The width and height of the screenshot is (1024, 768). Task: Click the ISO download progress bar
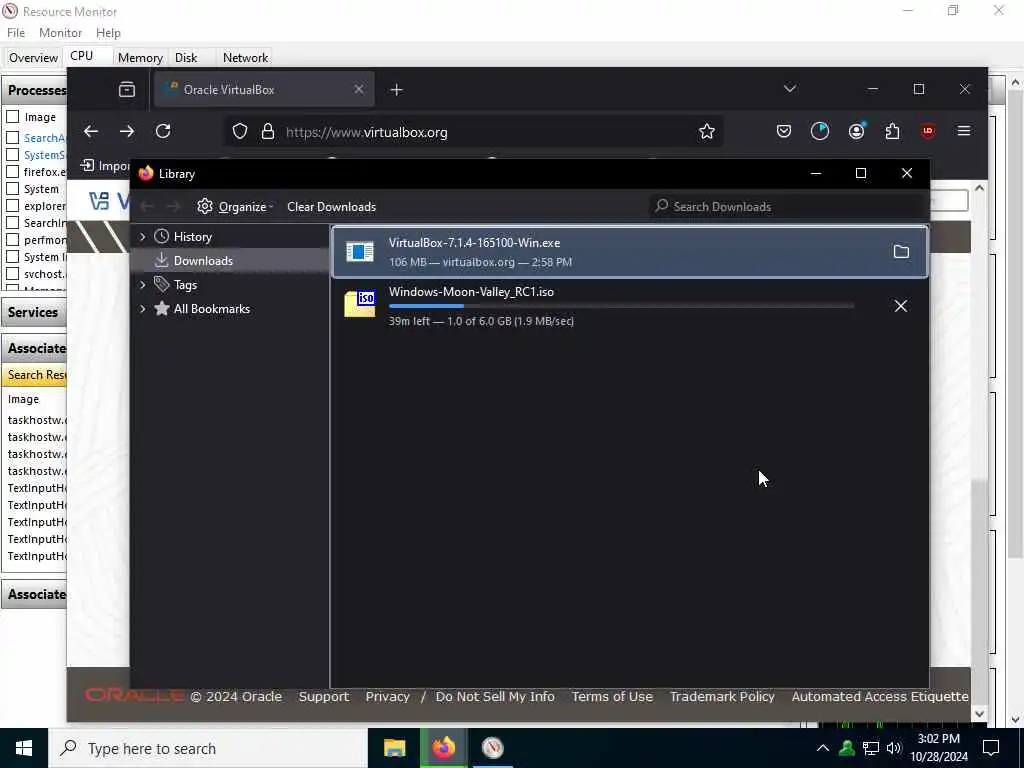pyautogui.click(x=621, y=306)
